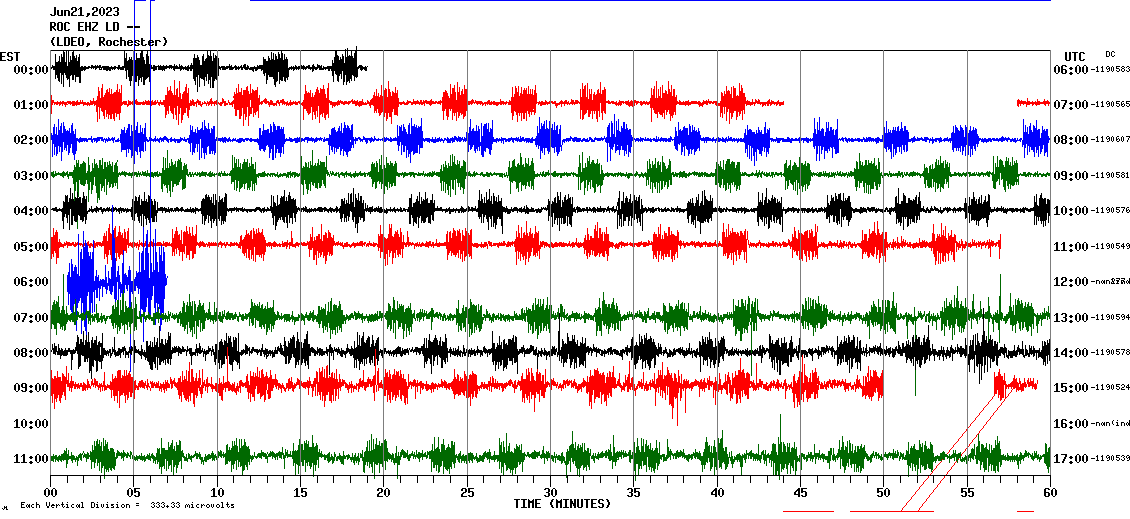1130x519 pixels.
Task: Click the vertical division microvolts footnote
Action: 127,506
